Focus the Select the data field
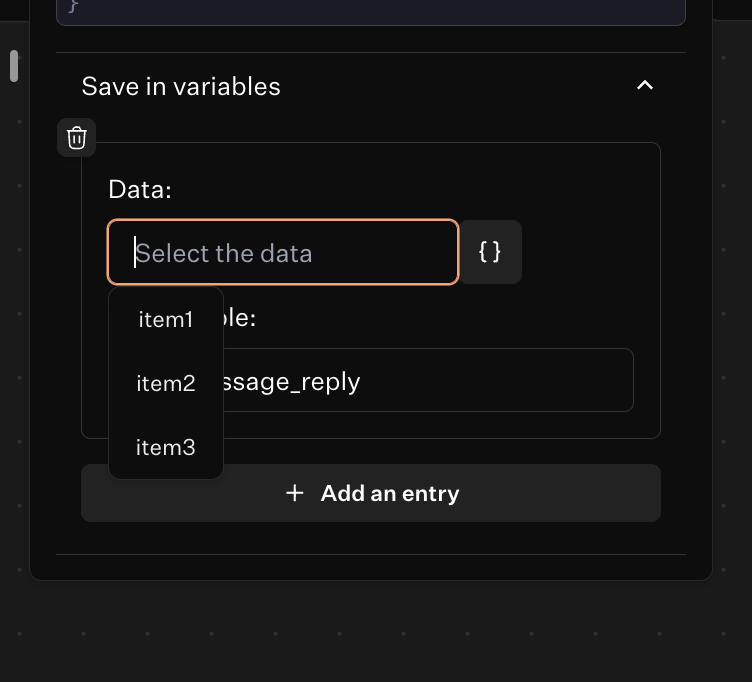The height and width of the screenshot is (682, 752). click(283, 253)
